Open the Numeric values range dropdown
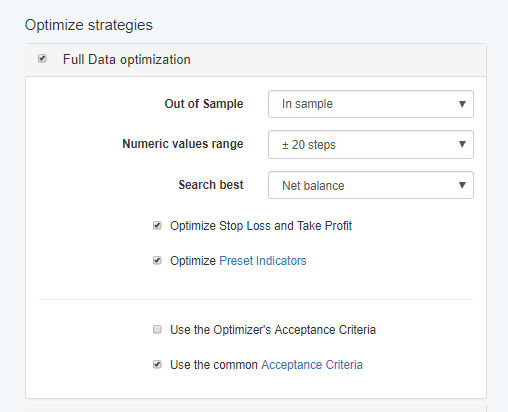 (x=371, y=145)
